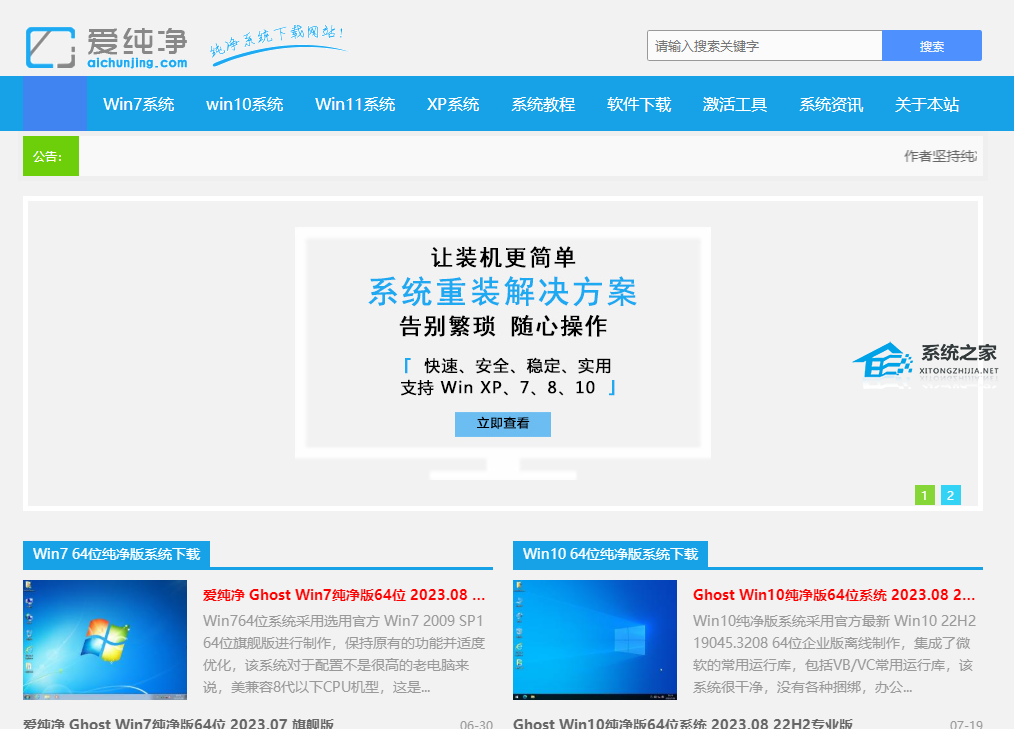The height and width of the screenshot is (729, 1014).
Task: Click the 立即查看 banner button
Action: pos(502,424)
